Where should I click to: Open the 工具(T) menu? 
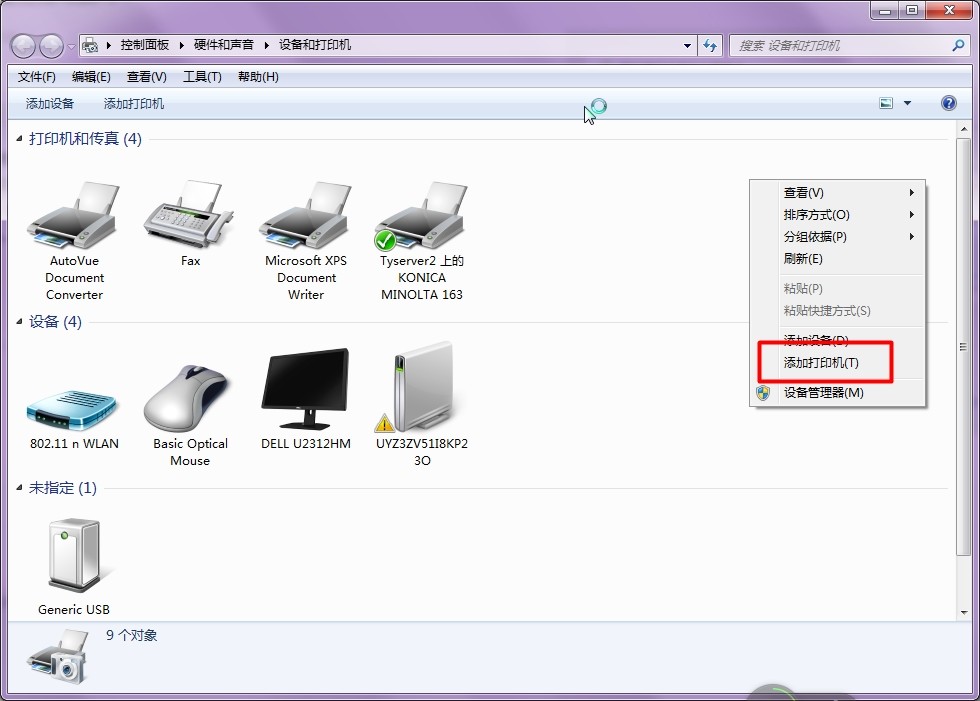[x=202, y=77]
